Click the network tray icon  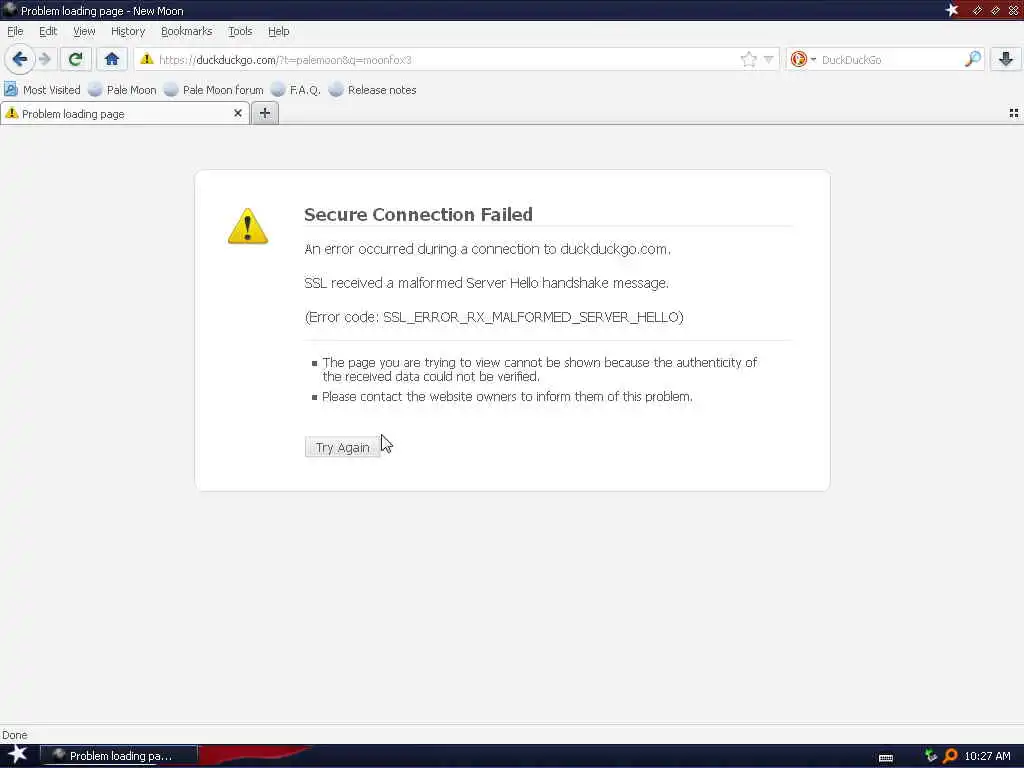(931, 756)
